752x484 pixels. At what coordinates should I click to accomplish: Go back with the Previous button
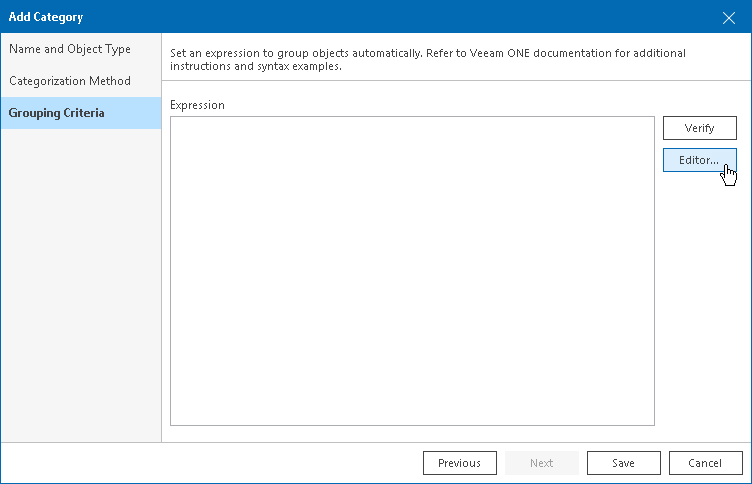459,463
